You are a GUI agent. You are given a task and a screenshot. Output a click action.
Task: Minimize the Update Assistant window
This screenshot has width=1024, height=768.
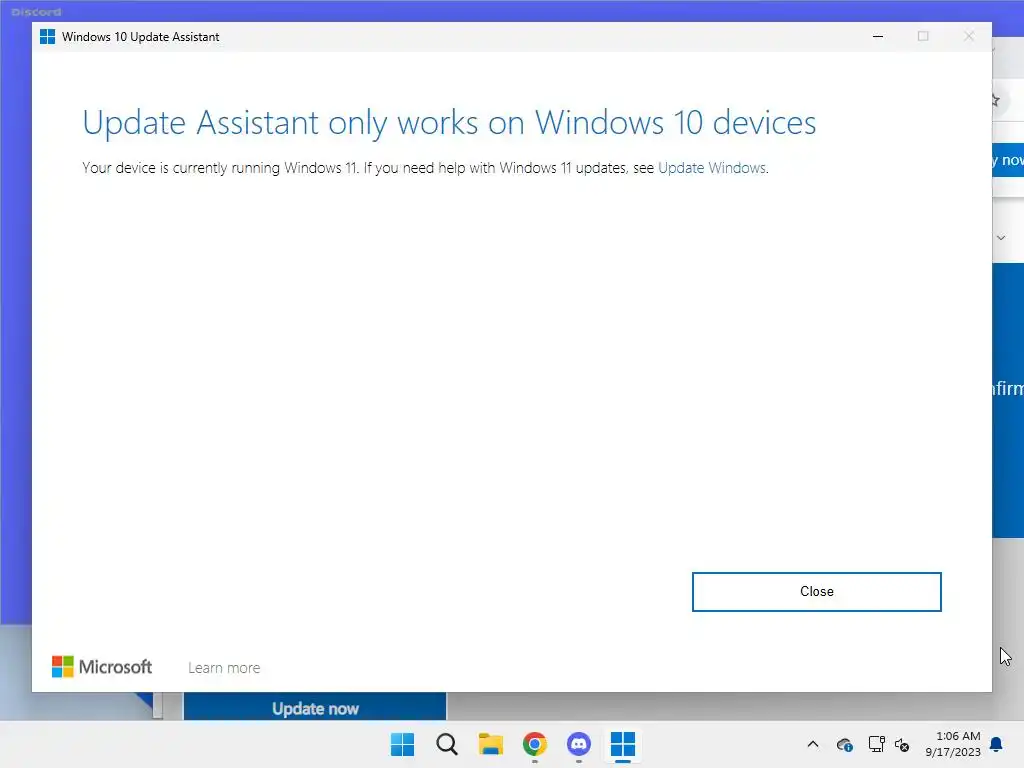pyautogui.click(x=878, y=37)
